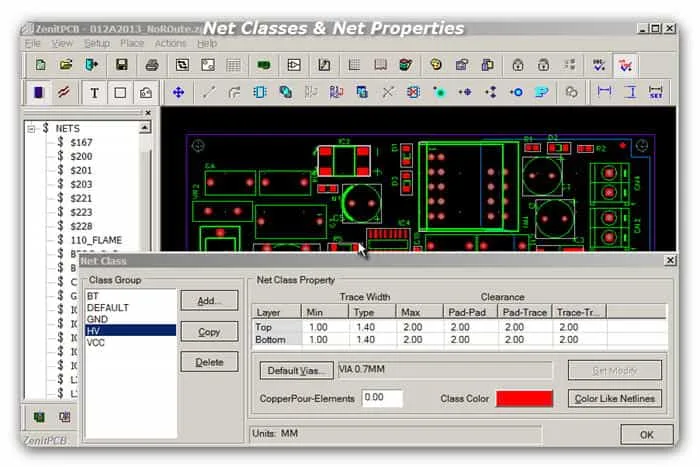
Task: Open the File menu
Action: click(x=33, y=43)
